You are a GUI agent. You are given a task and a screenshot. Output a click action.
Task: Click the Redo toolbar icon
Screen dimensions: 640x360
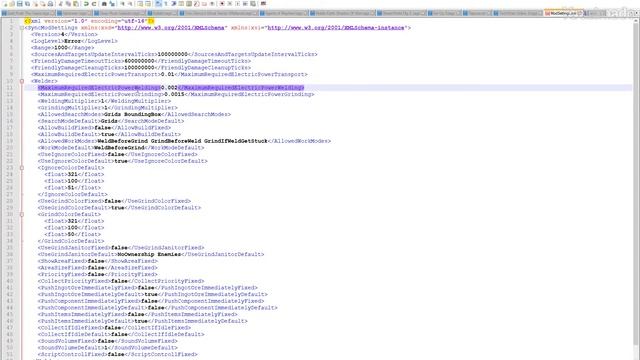click(94, 4)
